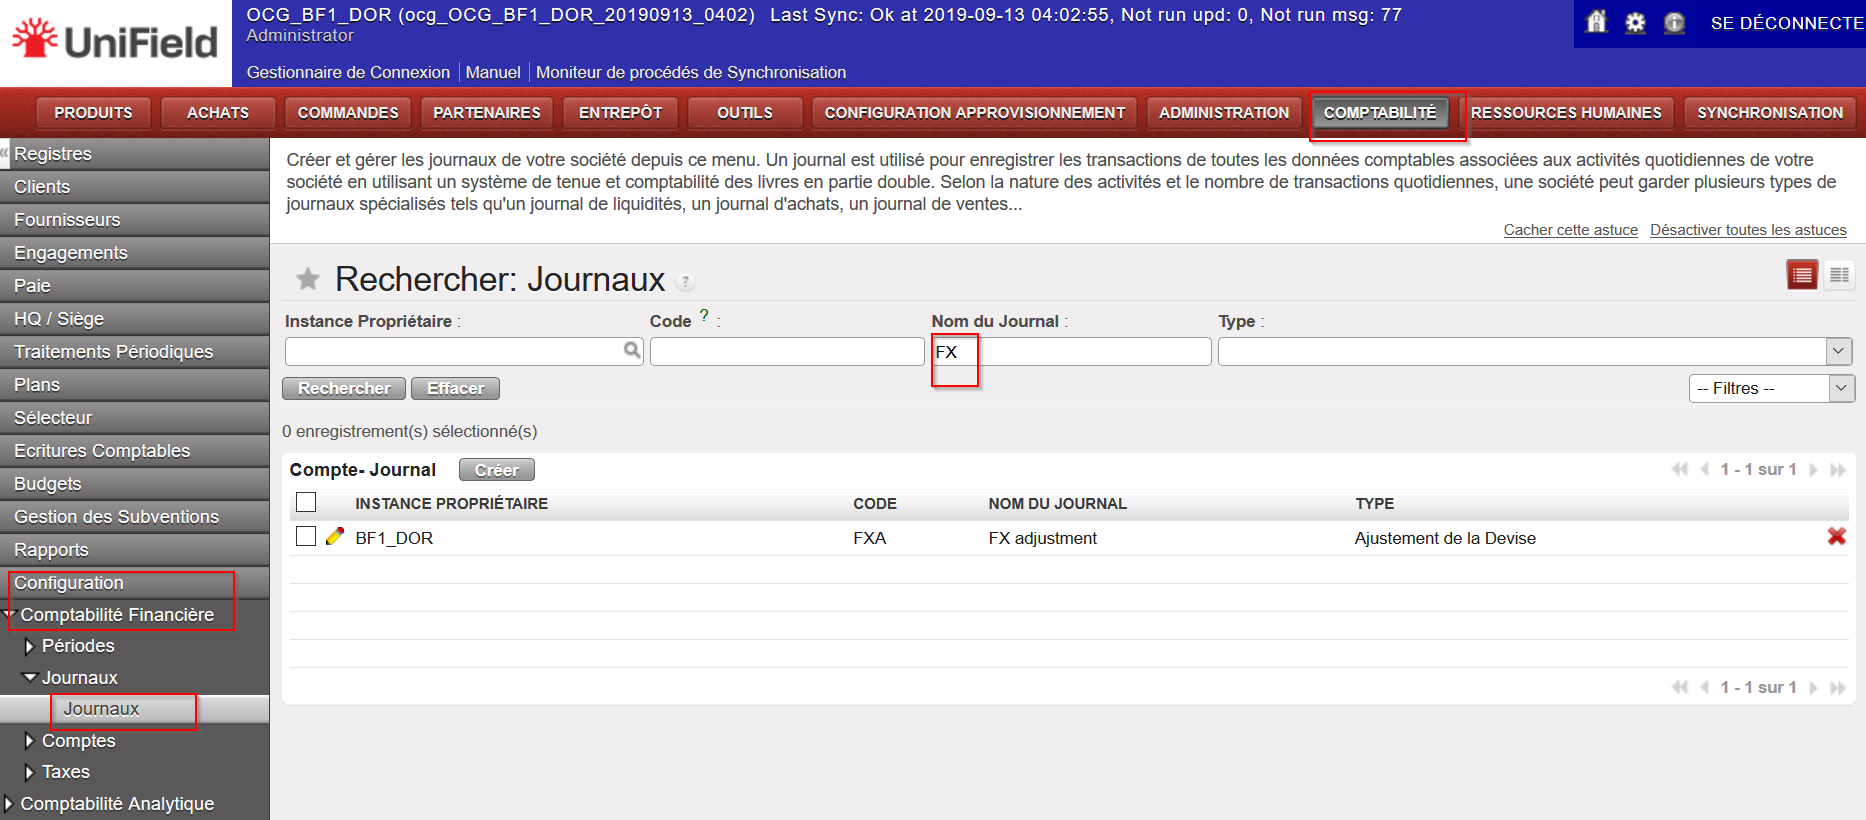The width and height of the screenshot is (1866, 820).
Task: Click the Créer button
Action: 497,470
